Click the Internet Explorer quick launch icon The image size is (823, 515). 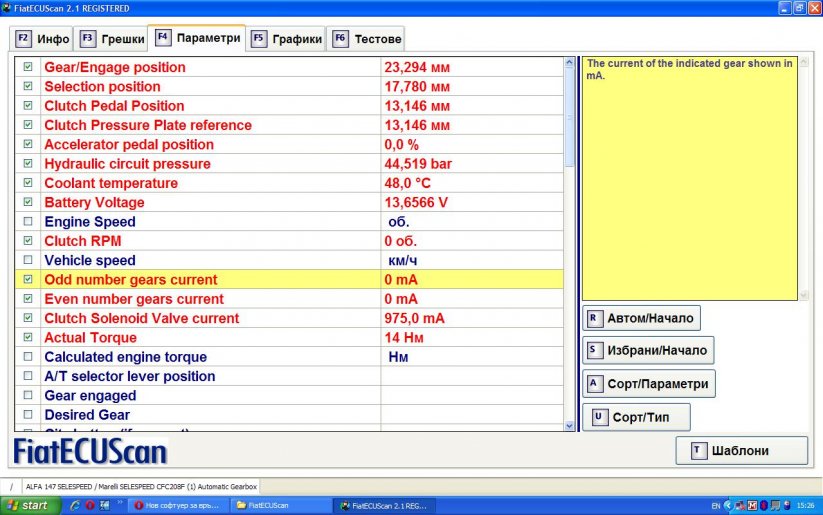(x=75, y=505)
